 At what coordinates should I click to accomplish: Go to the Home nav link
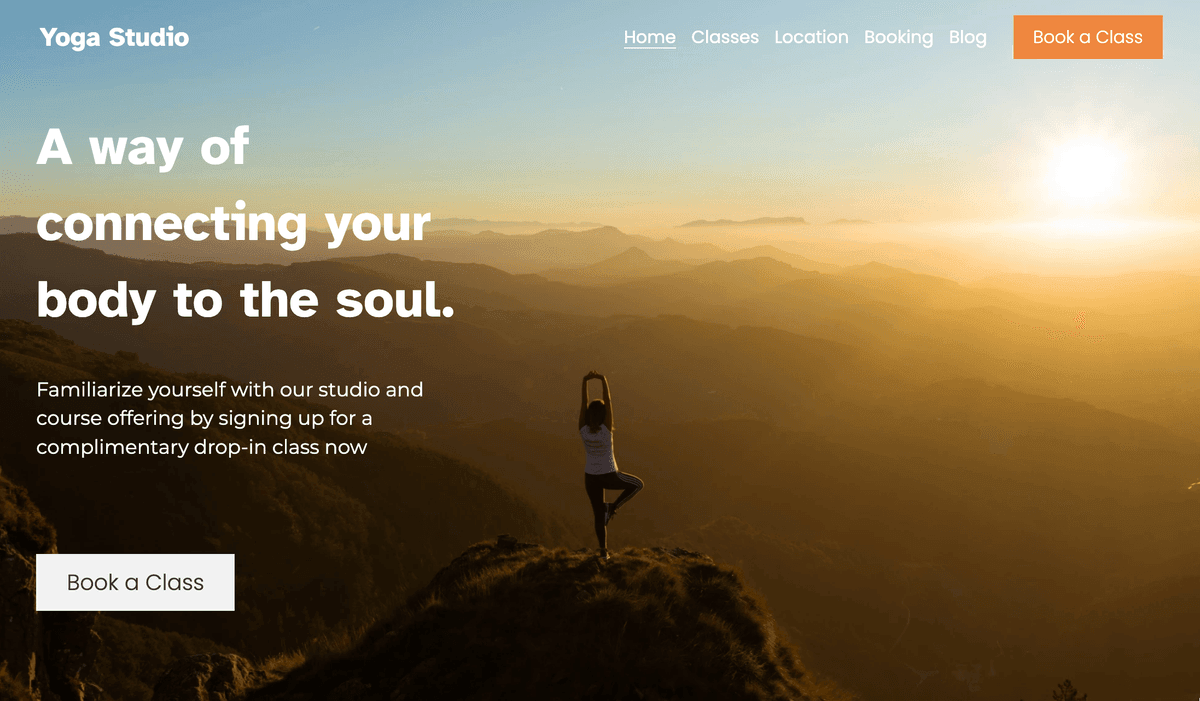click(x=650, y=37)
